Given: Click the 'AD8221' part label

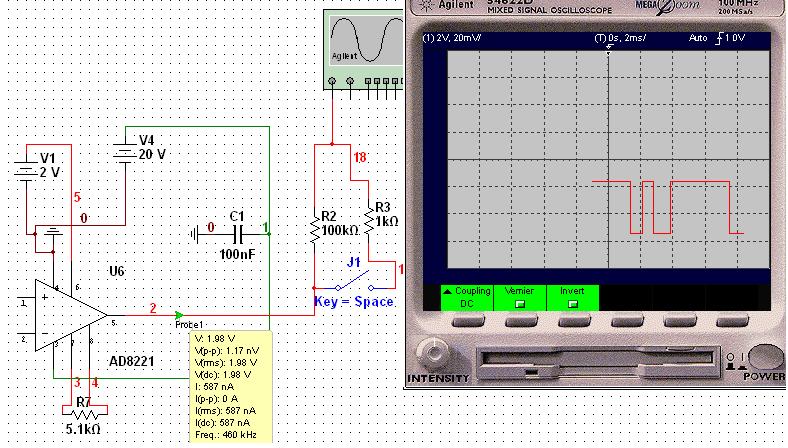Looking at the screenshot, I should 132,361.
